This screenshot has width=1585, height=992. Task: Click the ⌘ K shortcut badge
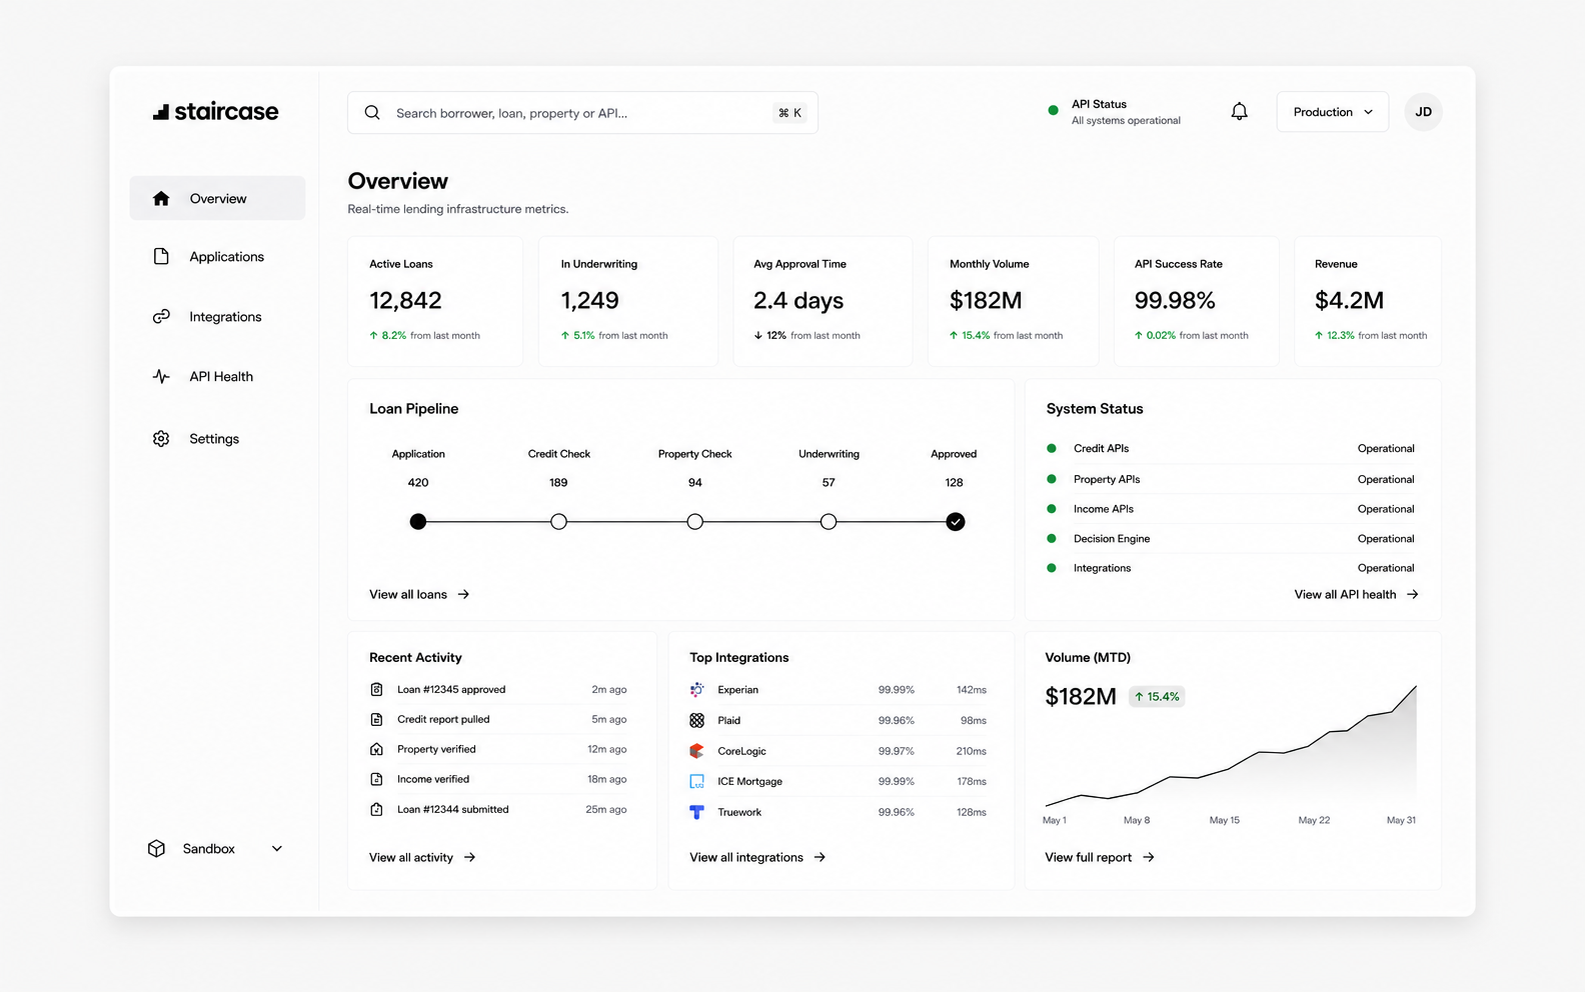point(790,113)
